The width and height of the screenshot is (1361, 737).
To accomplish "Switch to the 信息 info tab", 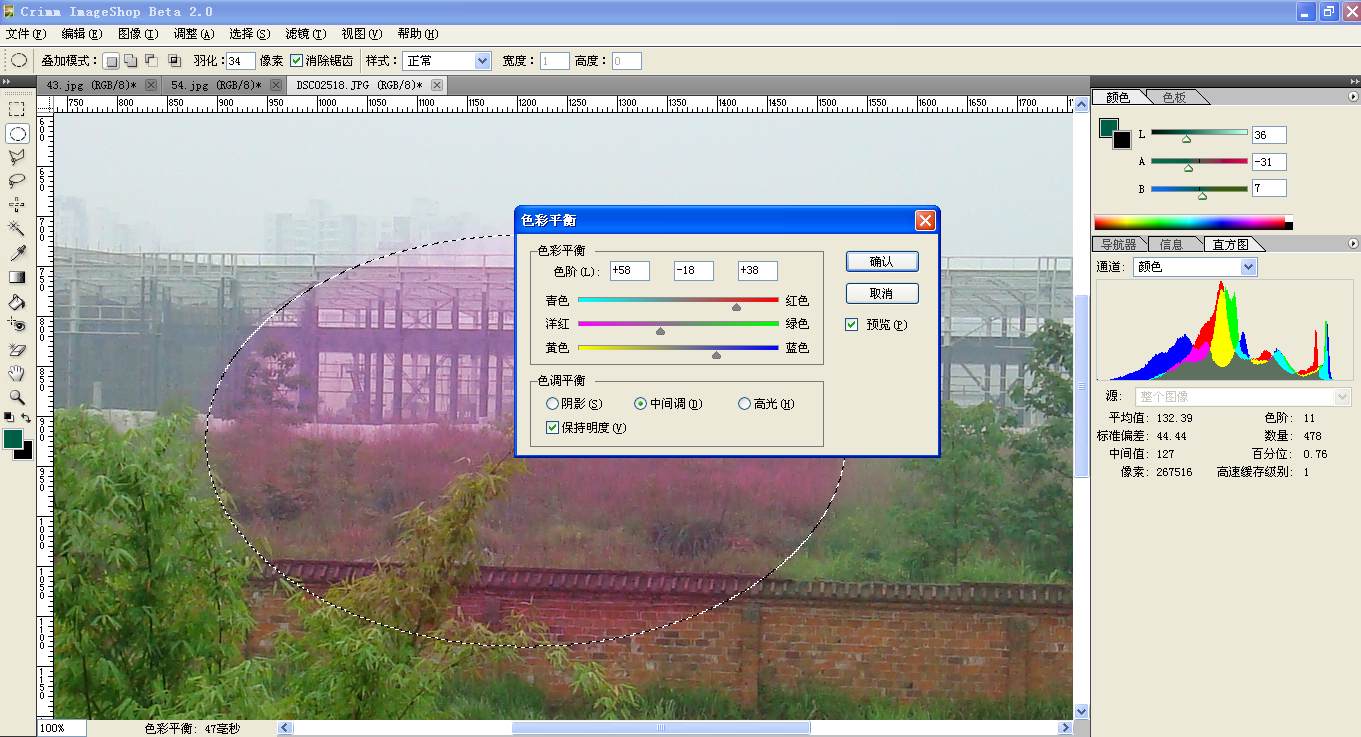I will [1171, 244].
